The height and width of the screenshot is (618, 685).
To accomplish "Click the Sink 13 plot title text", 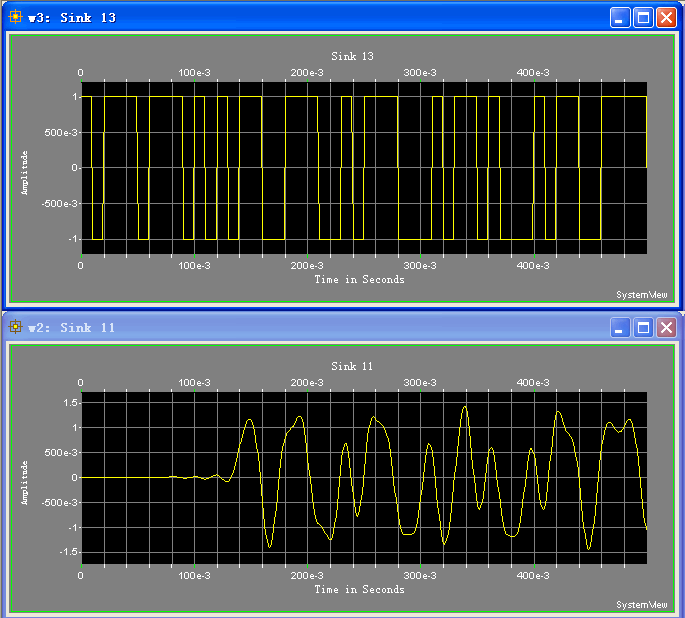I will 353,56.
